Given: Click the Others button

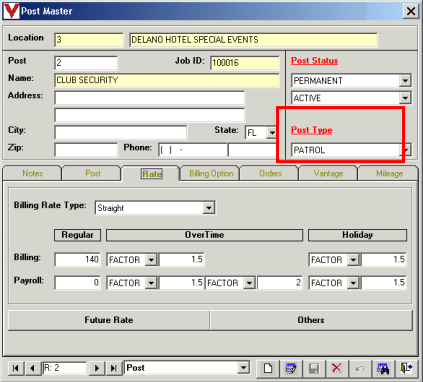Looking at the screenshot, I should (x=311, y=320).
